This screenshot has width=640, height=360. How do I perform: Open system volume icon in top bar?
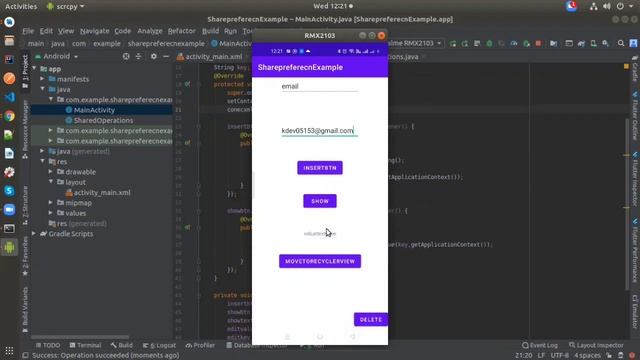pos(607,6)
